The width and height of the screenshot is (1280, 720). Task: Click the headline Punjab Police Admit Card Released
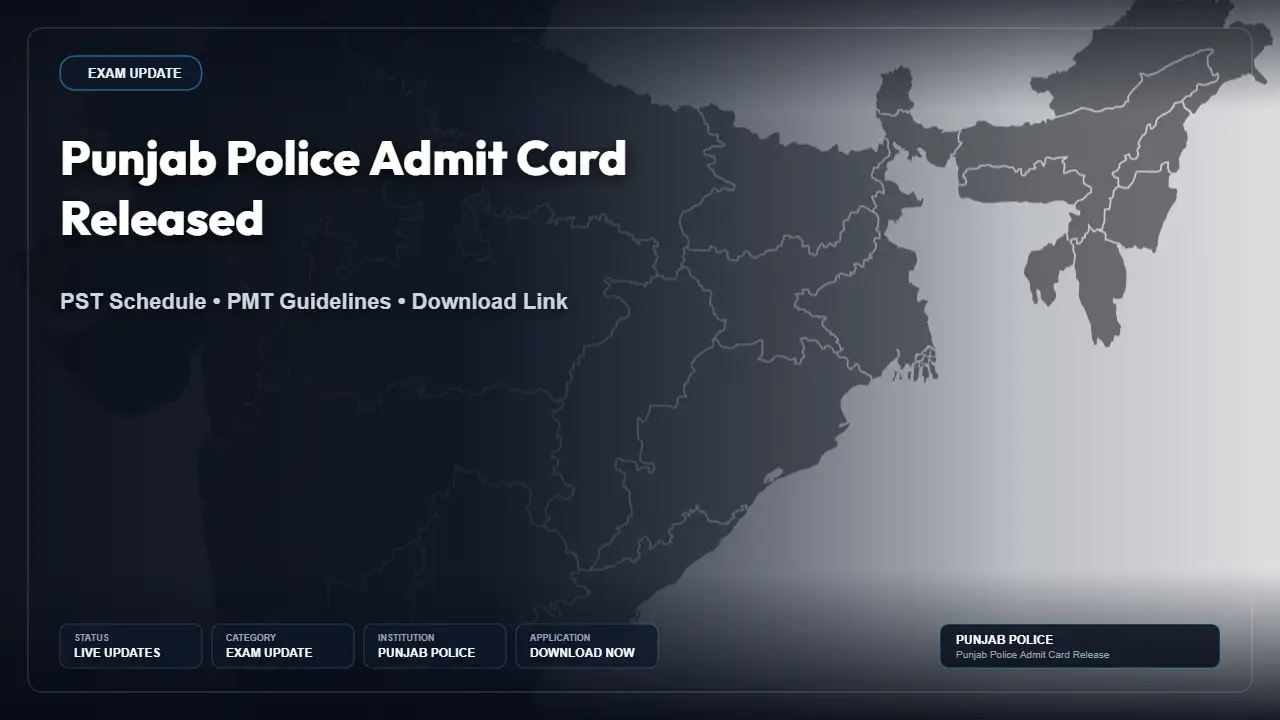click(x=343, y=188)
